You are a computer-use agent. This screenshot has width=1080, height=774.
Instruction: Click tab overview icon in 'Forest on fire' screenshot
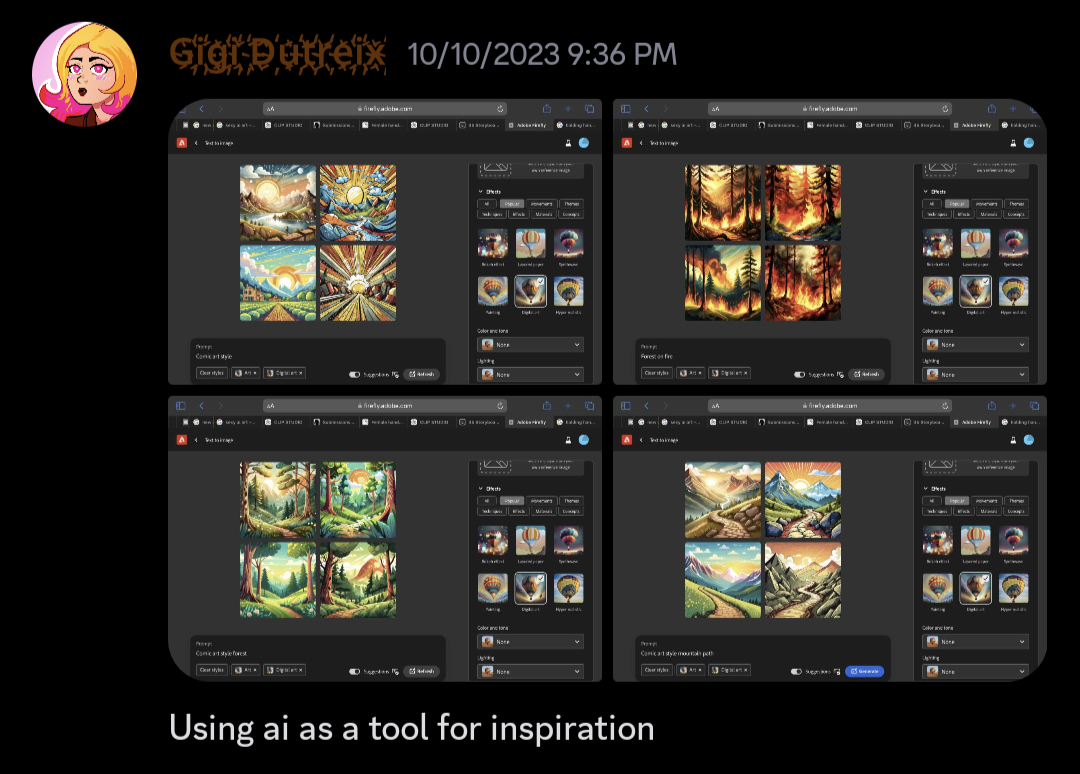point(1035,109)
